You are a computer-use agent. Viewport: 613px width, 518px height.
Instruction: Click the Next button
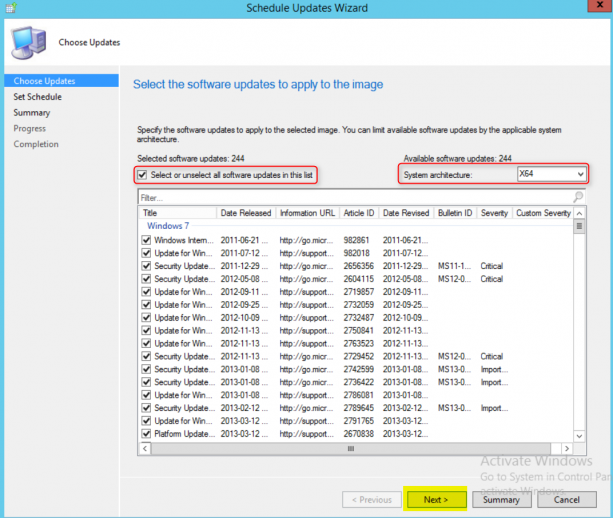click(435, 499)
